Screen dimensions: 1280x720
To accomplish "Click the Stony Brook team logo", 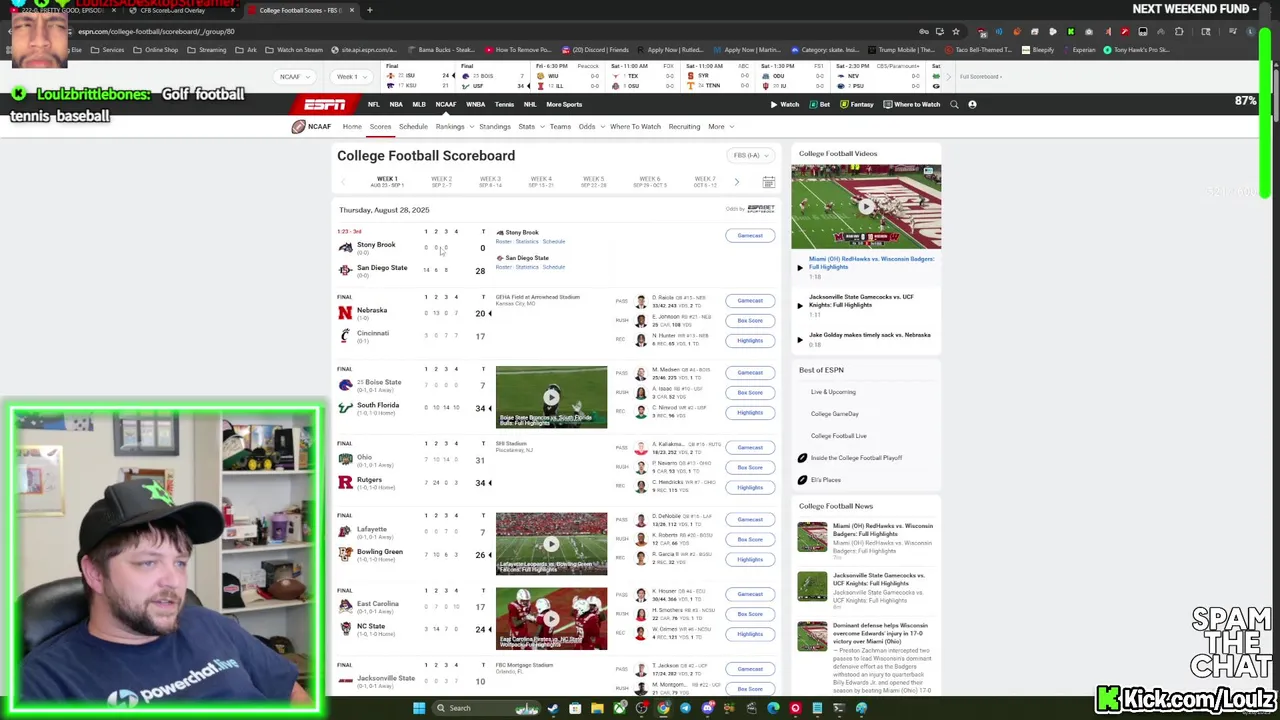I will click(345, 247).
